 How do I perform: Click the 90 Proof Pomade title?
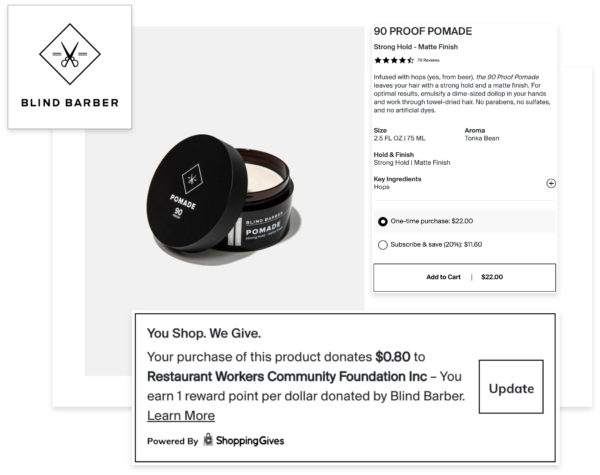point(423,31)
